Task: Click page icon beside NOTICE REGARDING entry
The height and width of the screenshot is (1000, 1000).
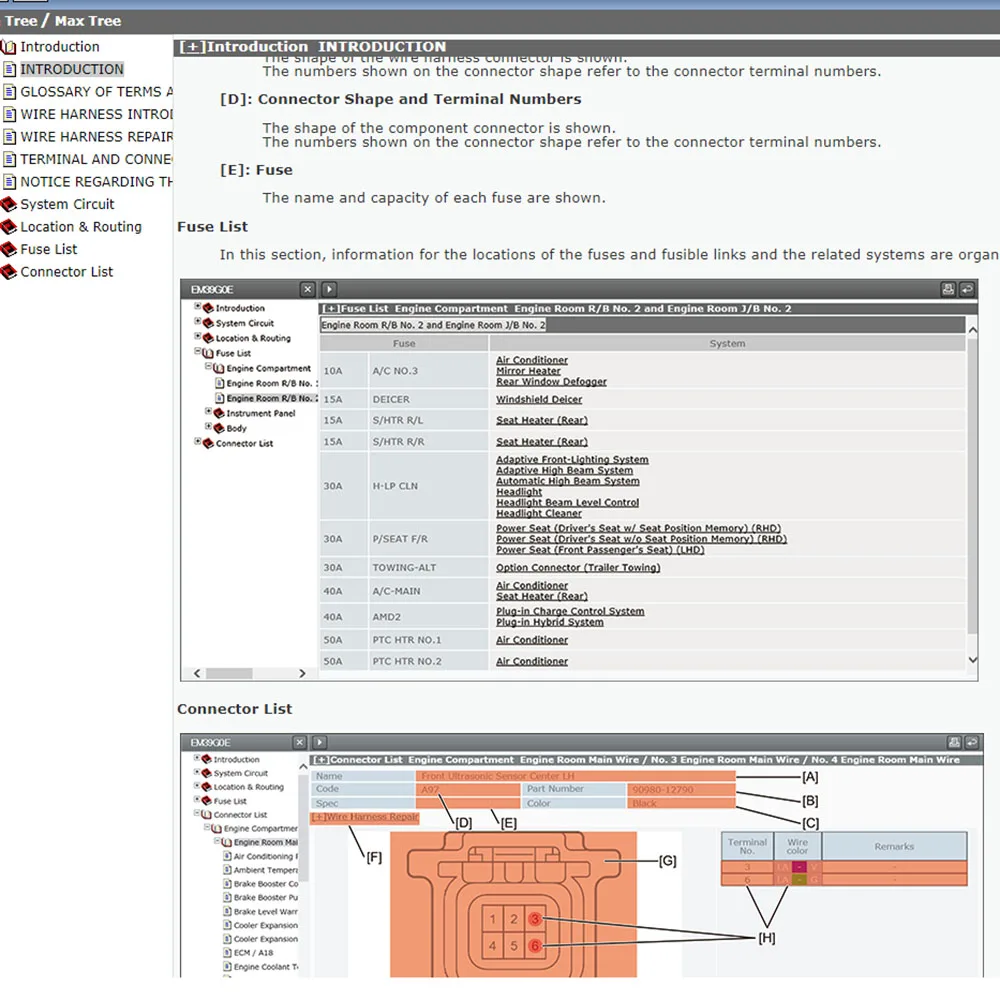Action: (x=10, y=182)
